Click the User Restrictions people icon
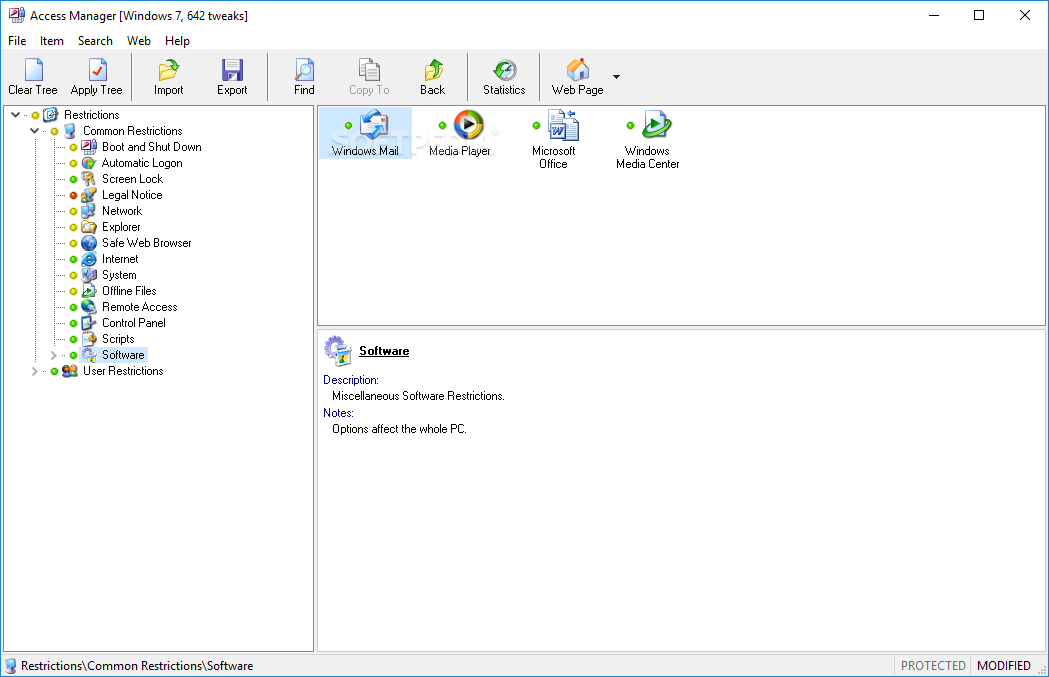This screenshot has width=1049, height=677. (70, 371)
